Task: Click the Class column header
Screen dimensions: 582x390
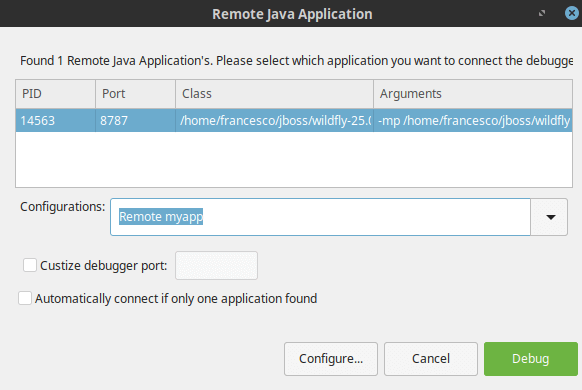Action: [x=274, y=94]
